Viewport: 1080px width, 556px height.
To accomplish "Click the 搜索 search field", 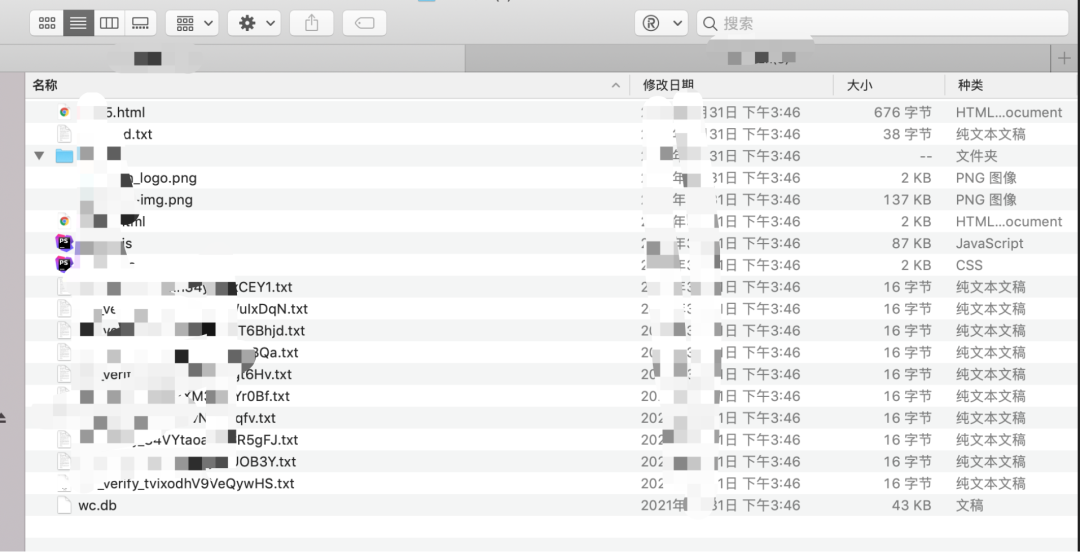I will coord(882,23).
